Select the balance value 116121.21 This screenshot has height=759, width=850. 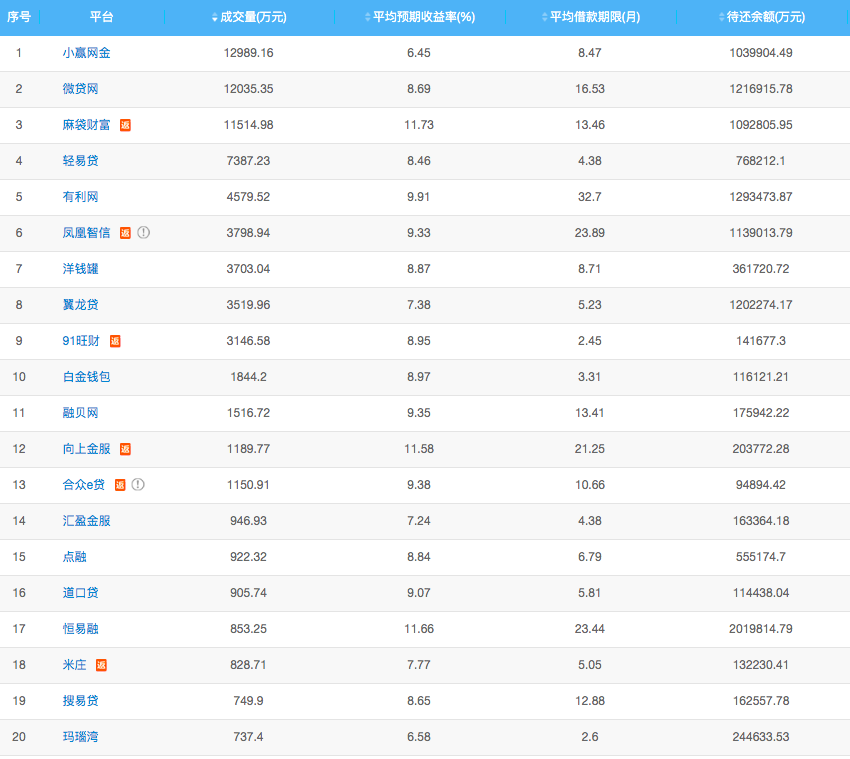[x=761, y=377]
